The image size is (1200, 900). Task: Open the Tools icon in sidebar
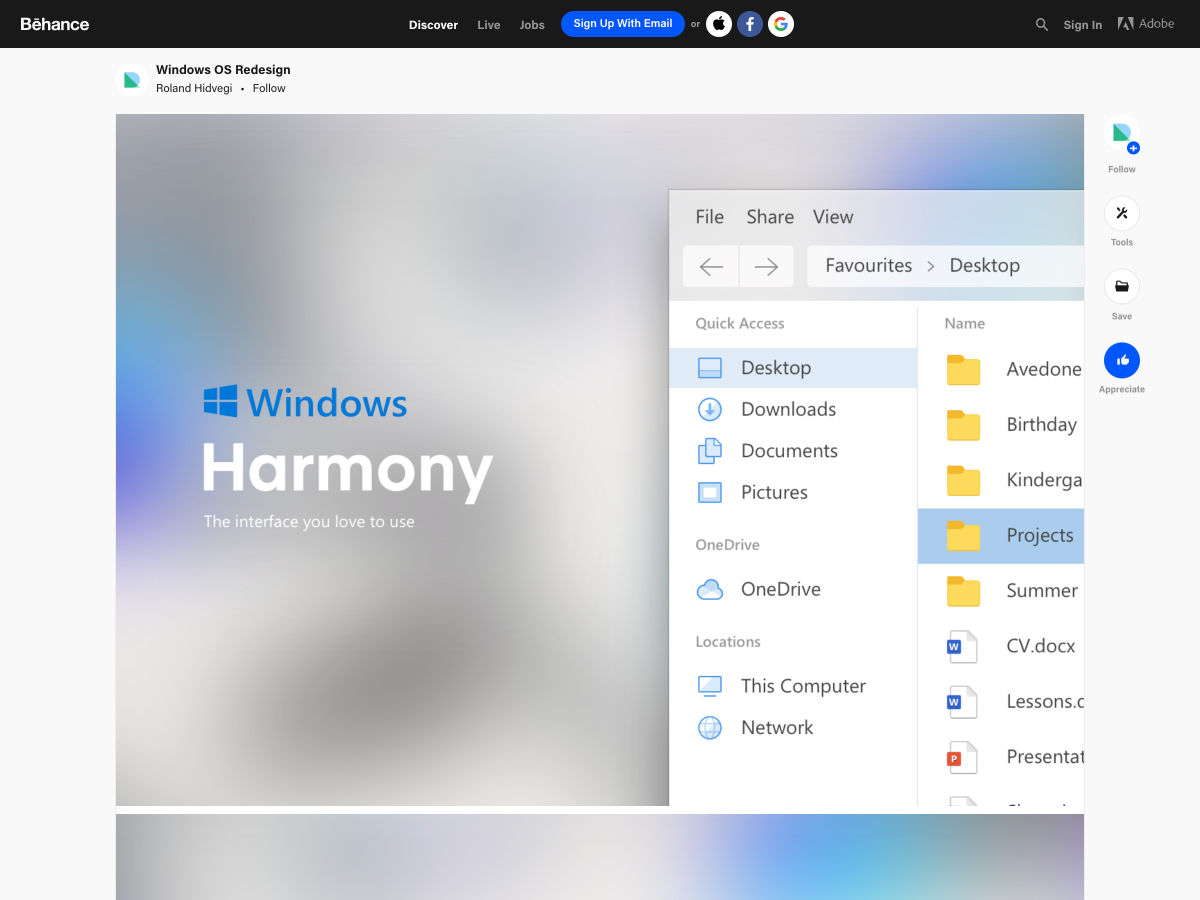point(1122,213)
